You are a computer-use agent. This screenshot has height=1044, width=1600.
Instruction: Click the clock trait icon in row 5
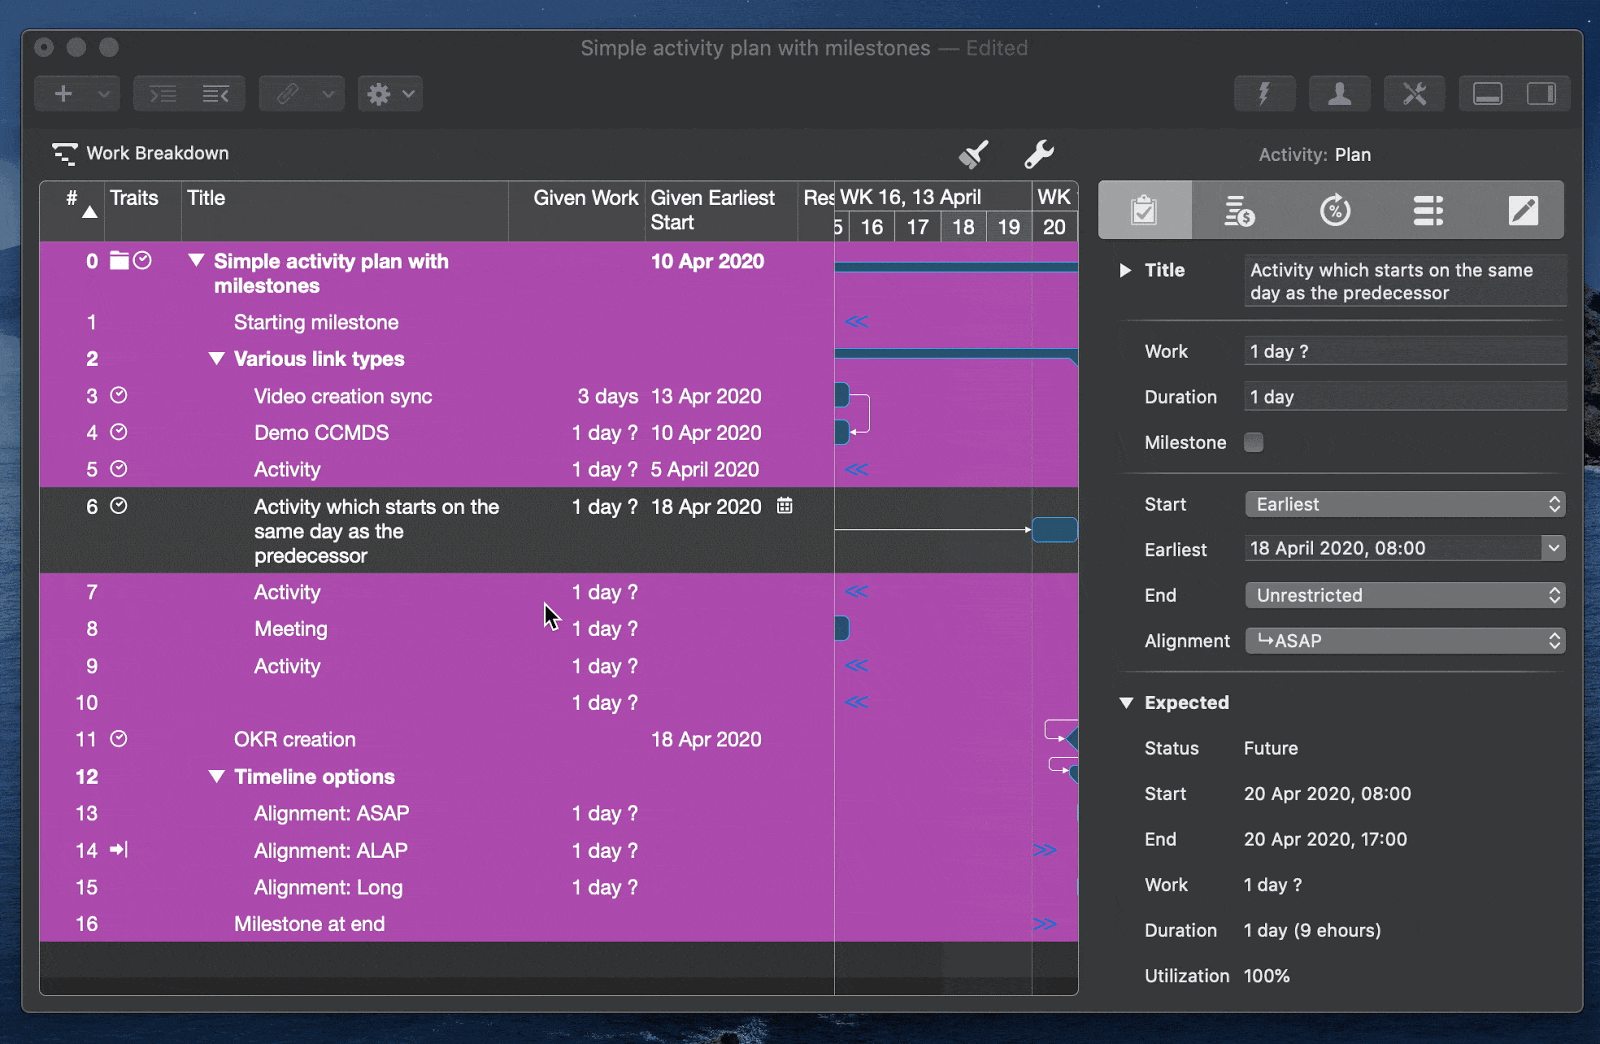coord(119,468)
